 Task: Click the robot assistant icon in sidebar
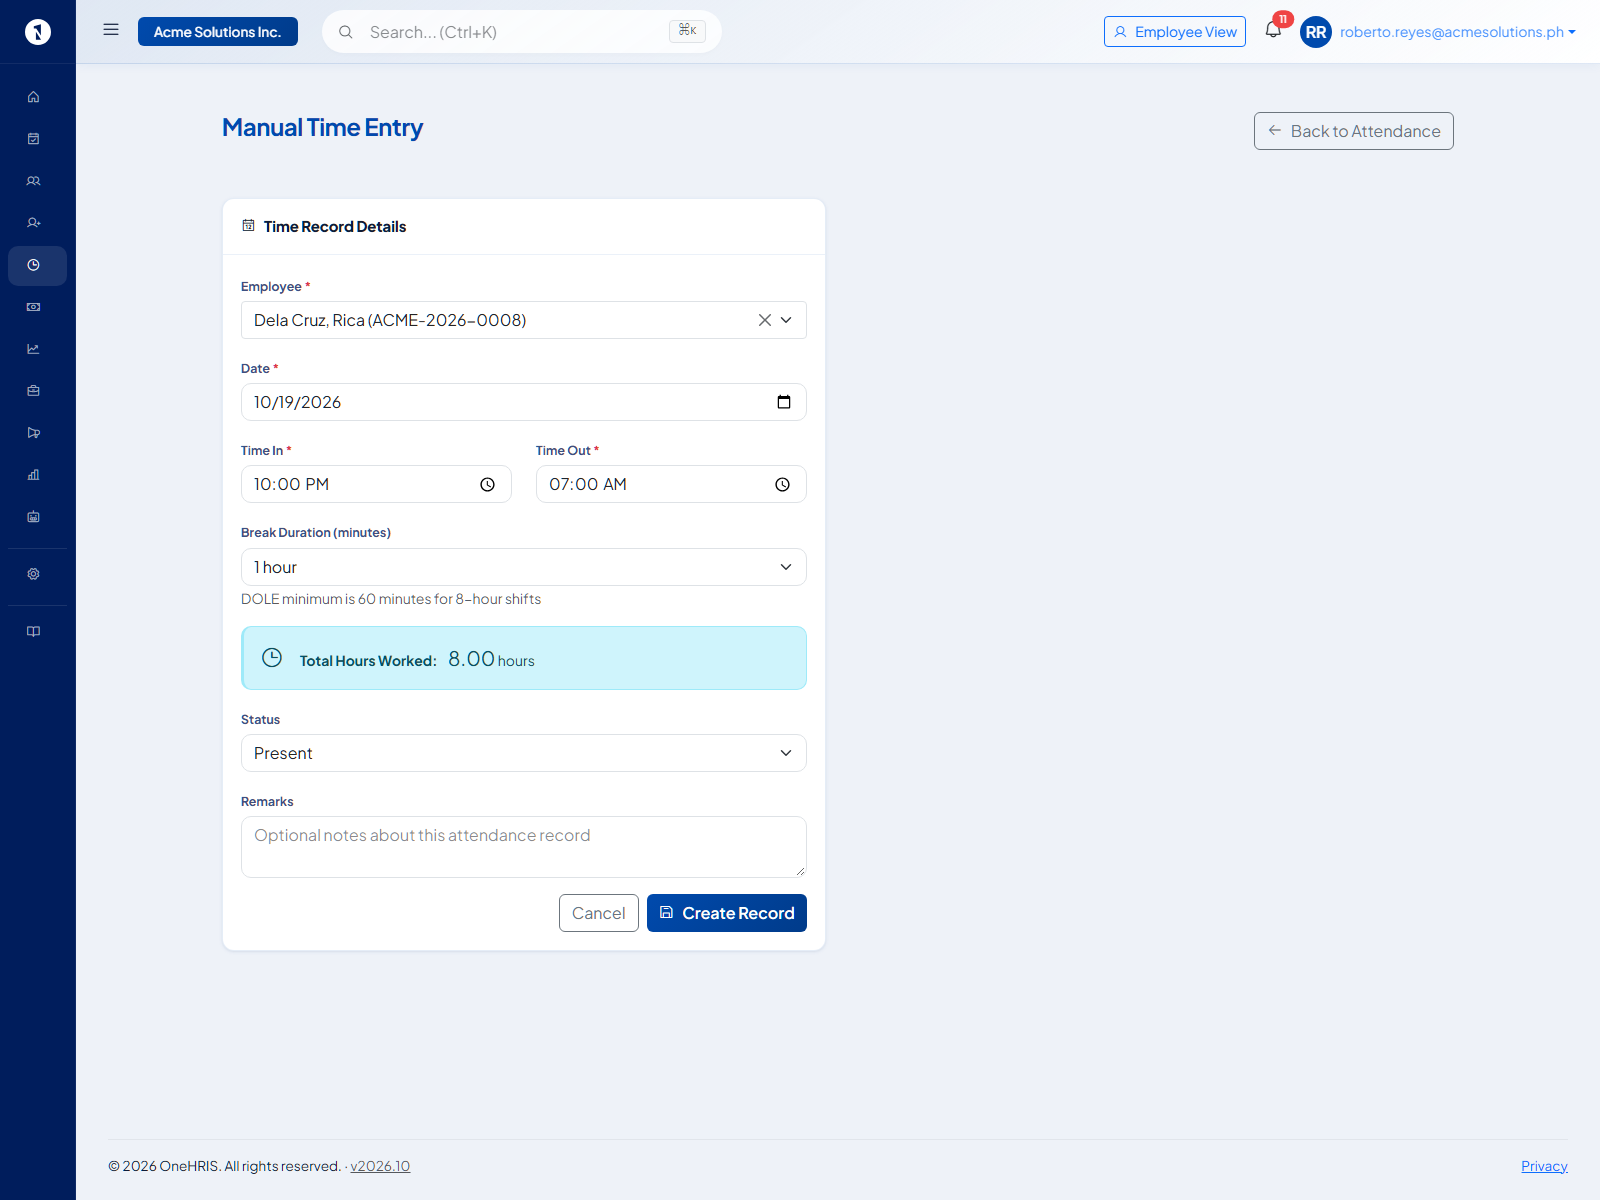click(33, 517)
